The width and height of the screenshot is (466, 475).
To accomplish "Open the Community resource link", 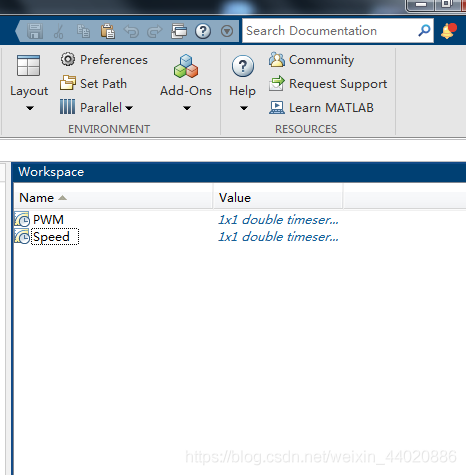I will [312, 60].
